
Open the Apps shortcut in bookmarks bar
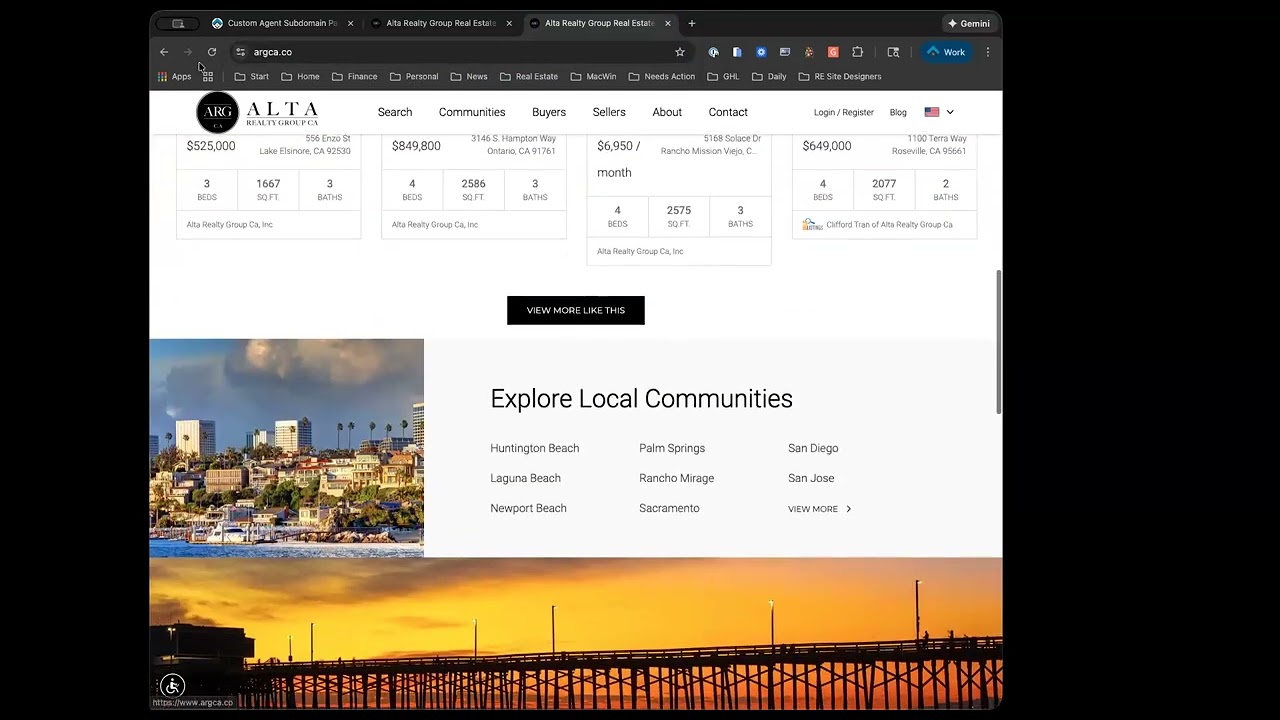coord(174,76)
